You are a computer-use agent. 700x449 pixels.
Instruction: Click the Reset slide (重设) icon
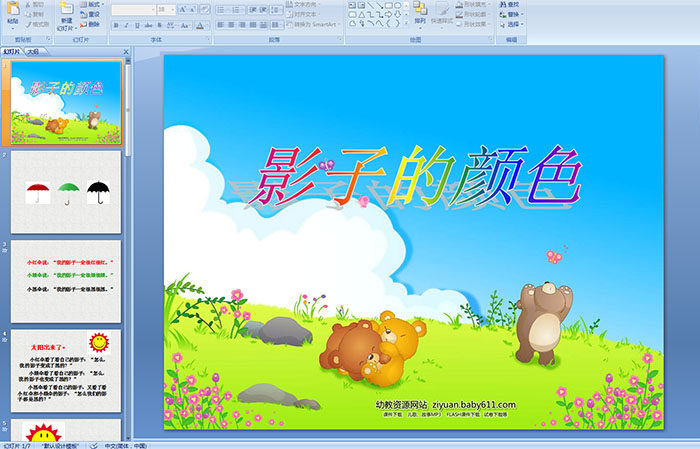[x=92, y=15]
